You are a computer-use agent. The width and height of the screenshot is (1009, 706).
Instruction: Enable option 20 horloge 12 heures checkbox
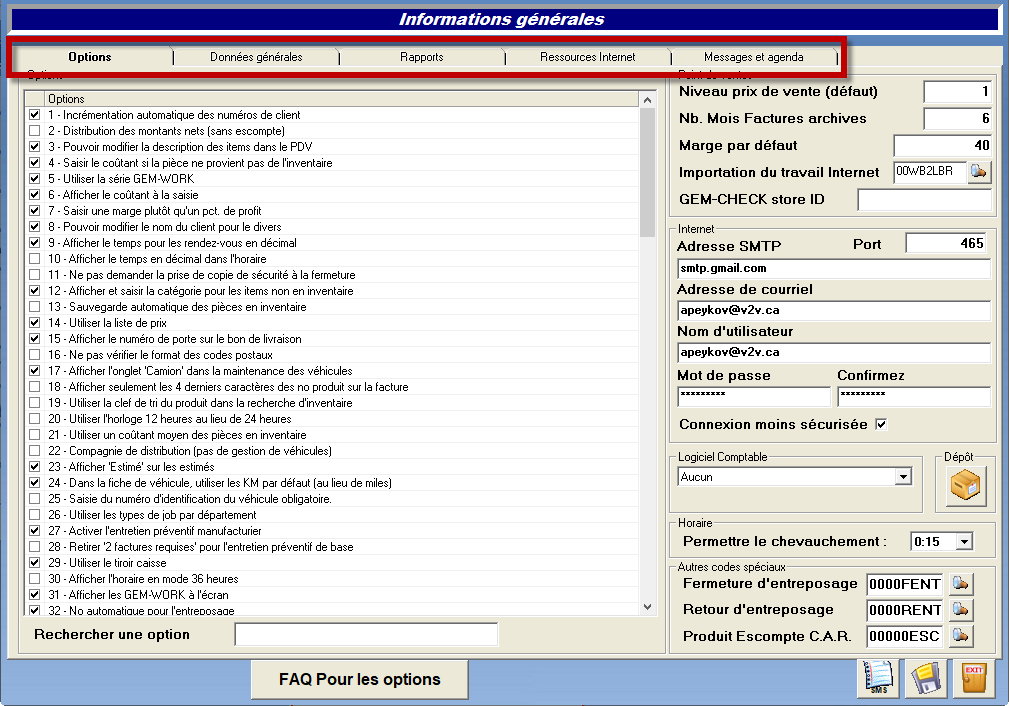(x=35, y=419)
